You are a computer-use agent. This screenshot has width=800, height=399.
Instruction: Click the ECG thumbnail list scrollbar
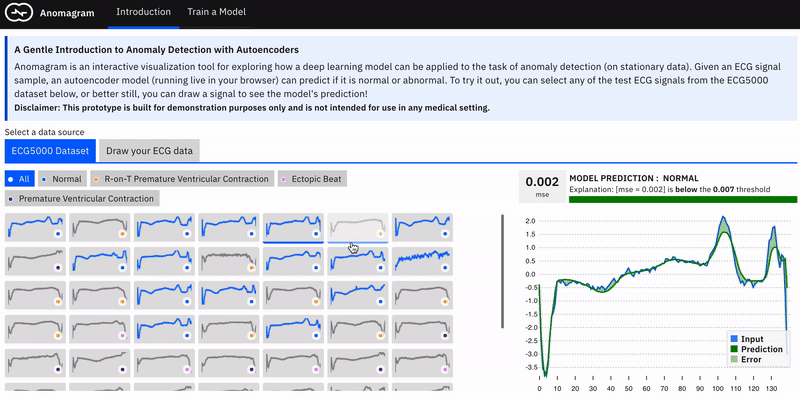(x=502, y=271)
